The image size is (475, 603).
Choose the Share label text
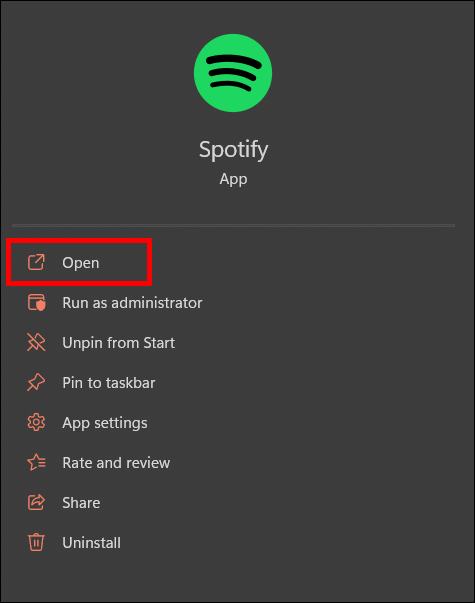[81, 503]
